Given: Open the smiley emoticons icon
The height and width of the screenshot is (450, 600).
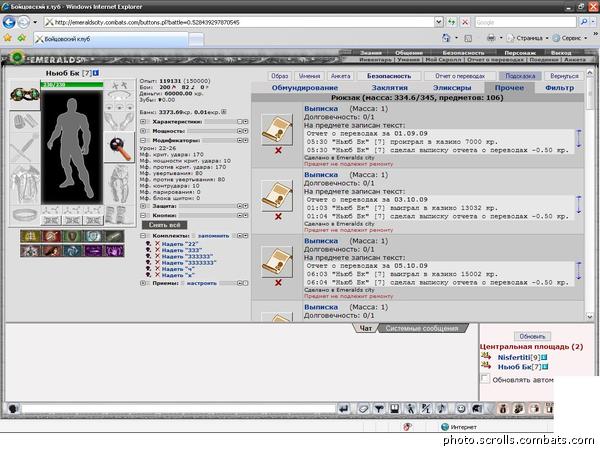Looking at the screenshot, I should click(461, 409).
